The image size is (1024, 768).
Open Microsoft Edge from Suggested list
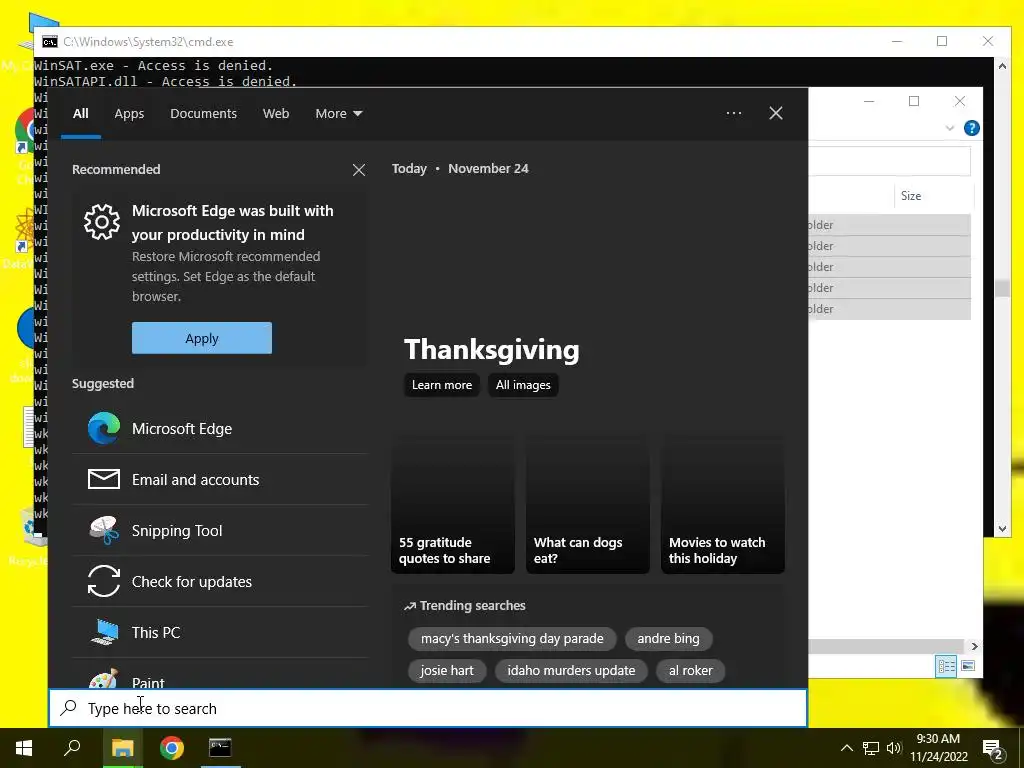point(220,428)
